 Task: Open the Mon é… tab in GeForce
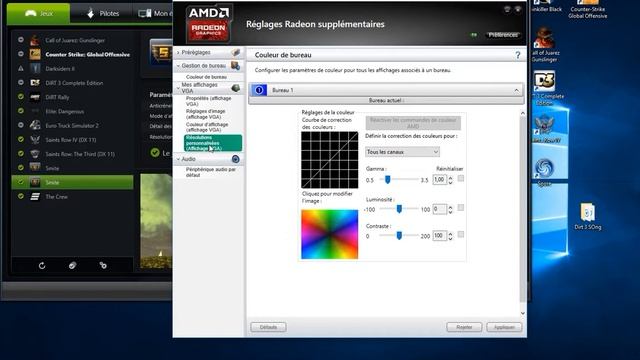point(154,13)
